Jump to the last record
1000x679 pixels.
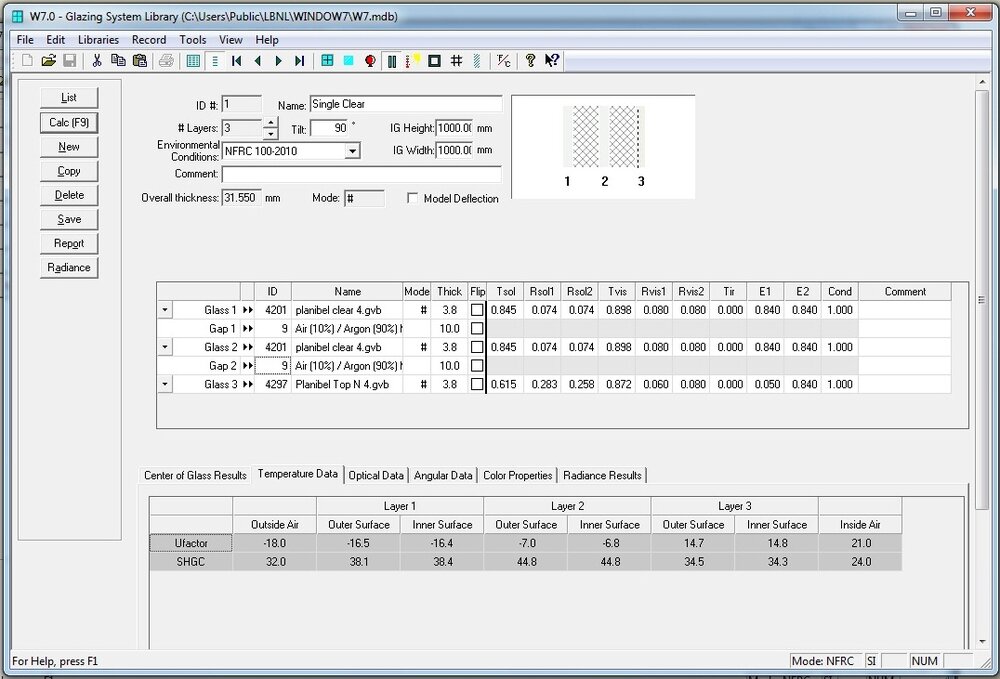click(300, 61)
